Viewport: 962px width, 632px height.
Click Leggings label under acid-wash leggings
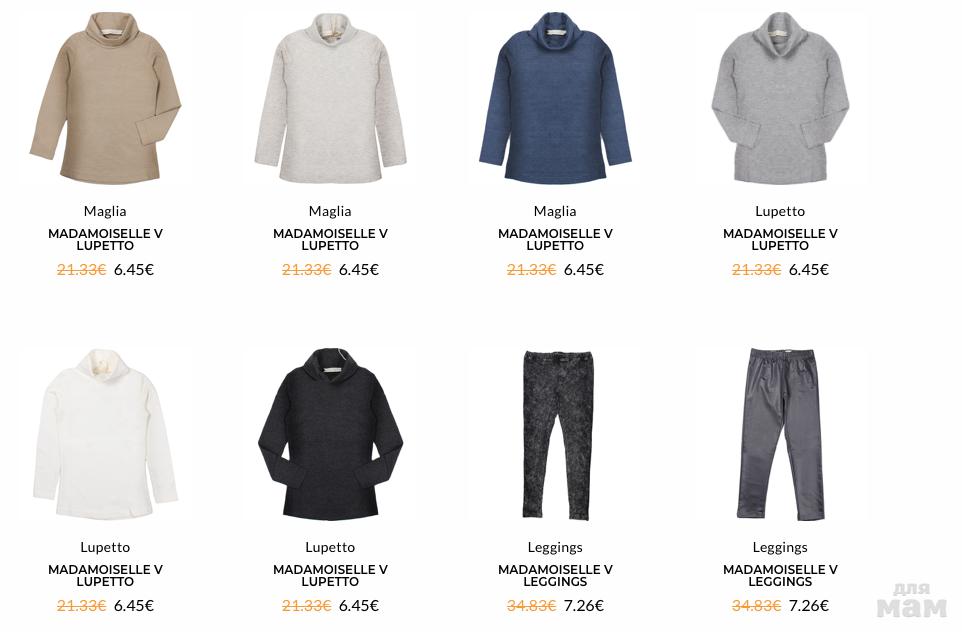555,547
